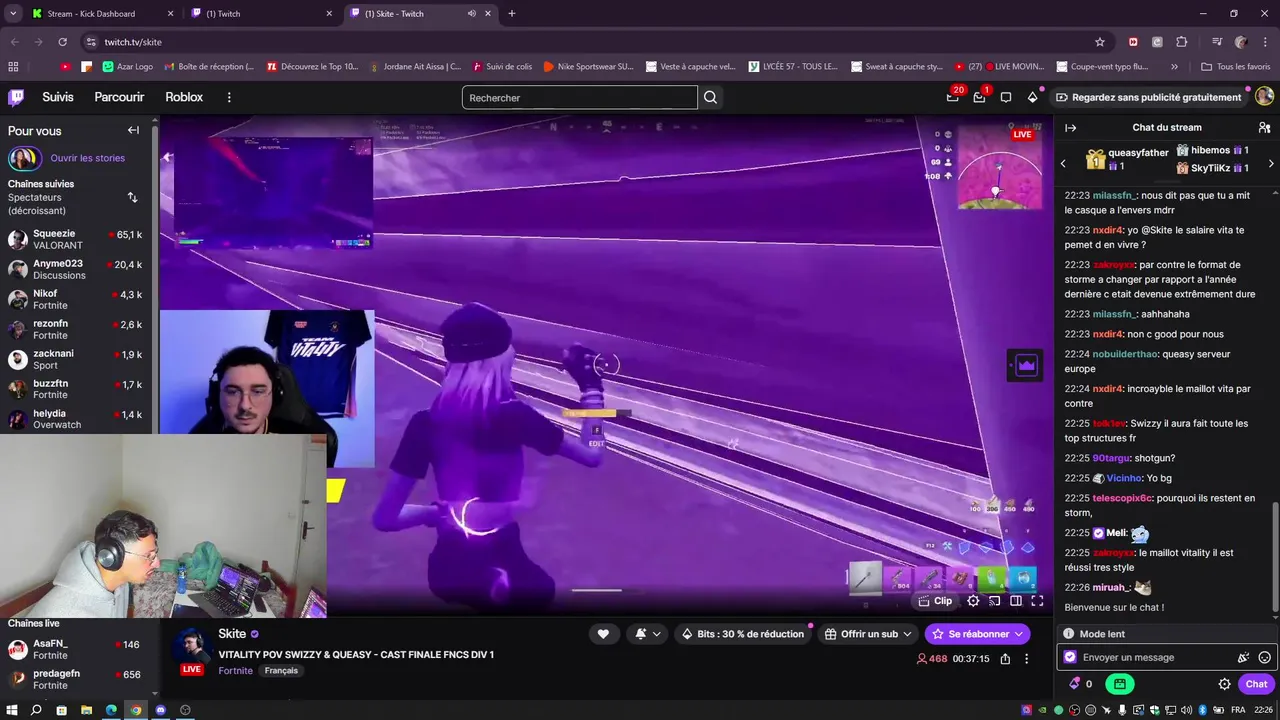Go to Parcourir tab
This screenshot has width=1280, height=720.
click(x=119, y=97)
